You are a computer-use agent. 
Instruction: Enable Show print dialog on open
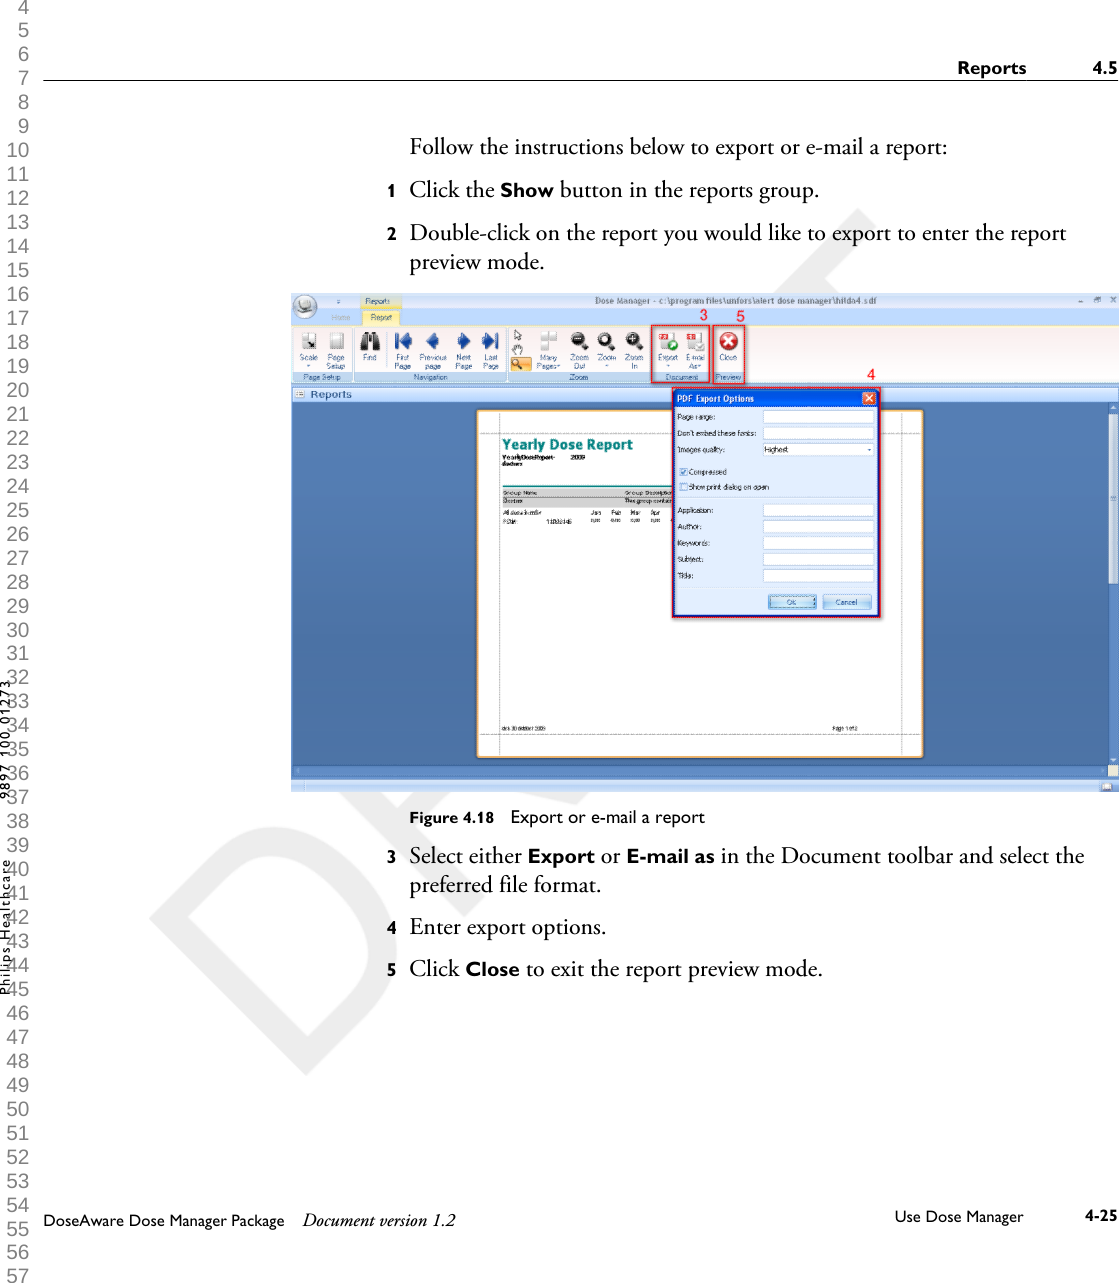683,487
